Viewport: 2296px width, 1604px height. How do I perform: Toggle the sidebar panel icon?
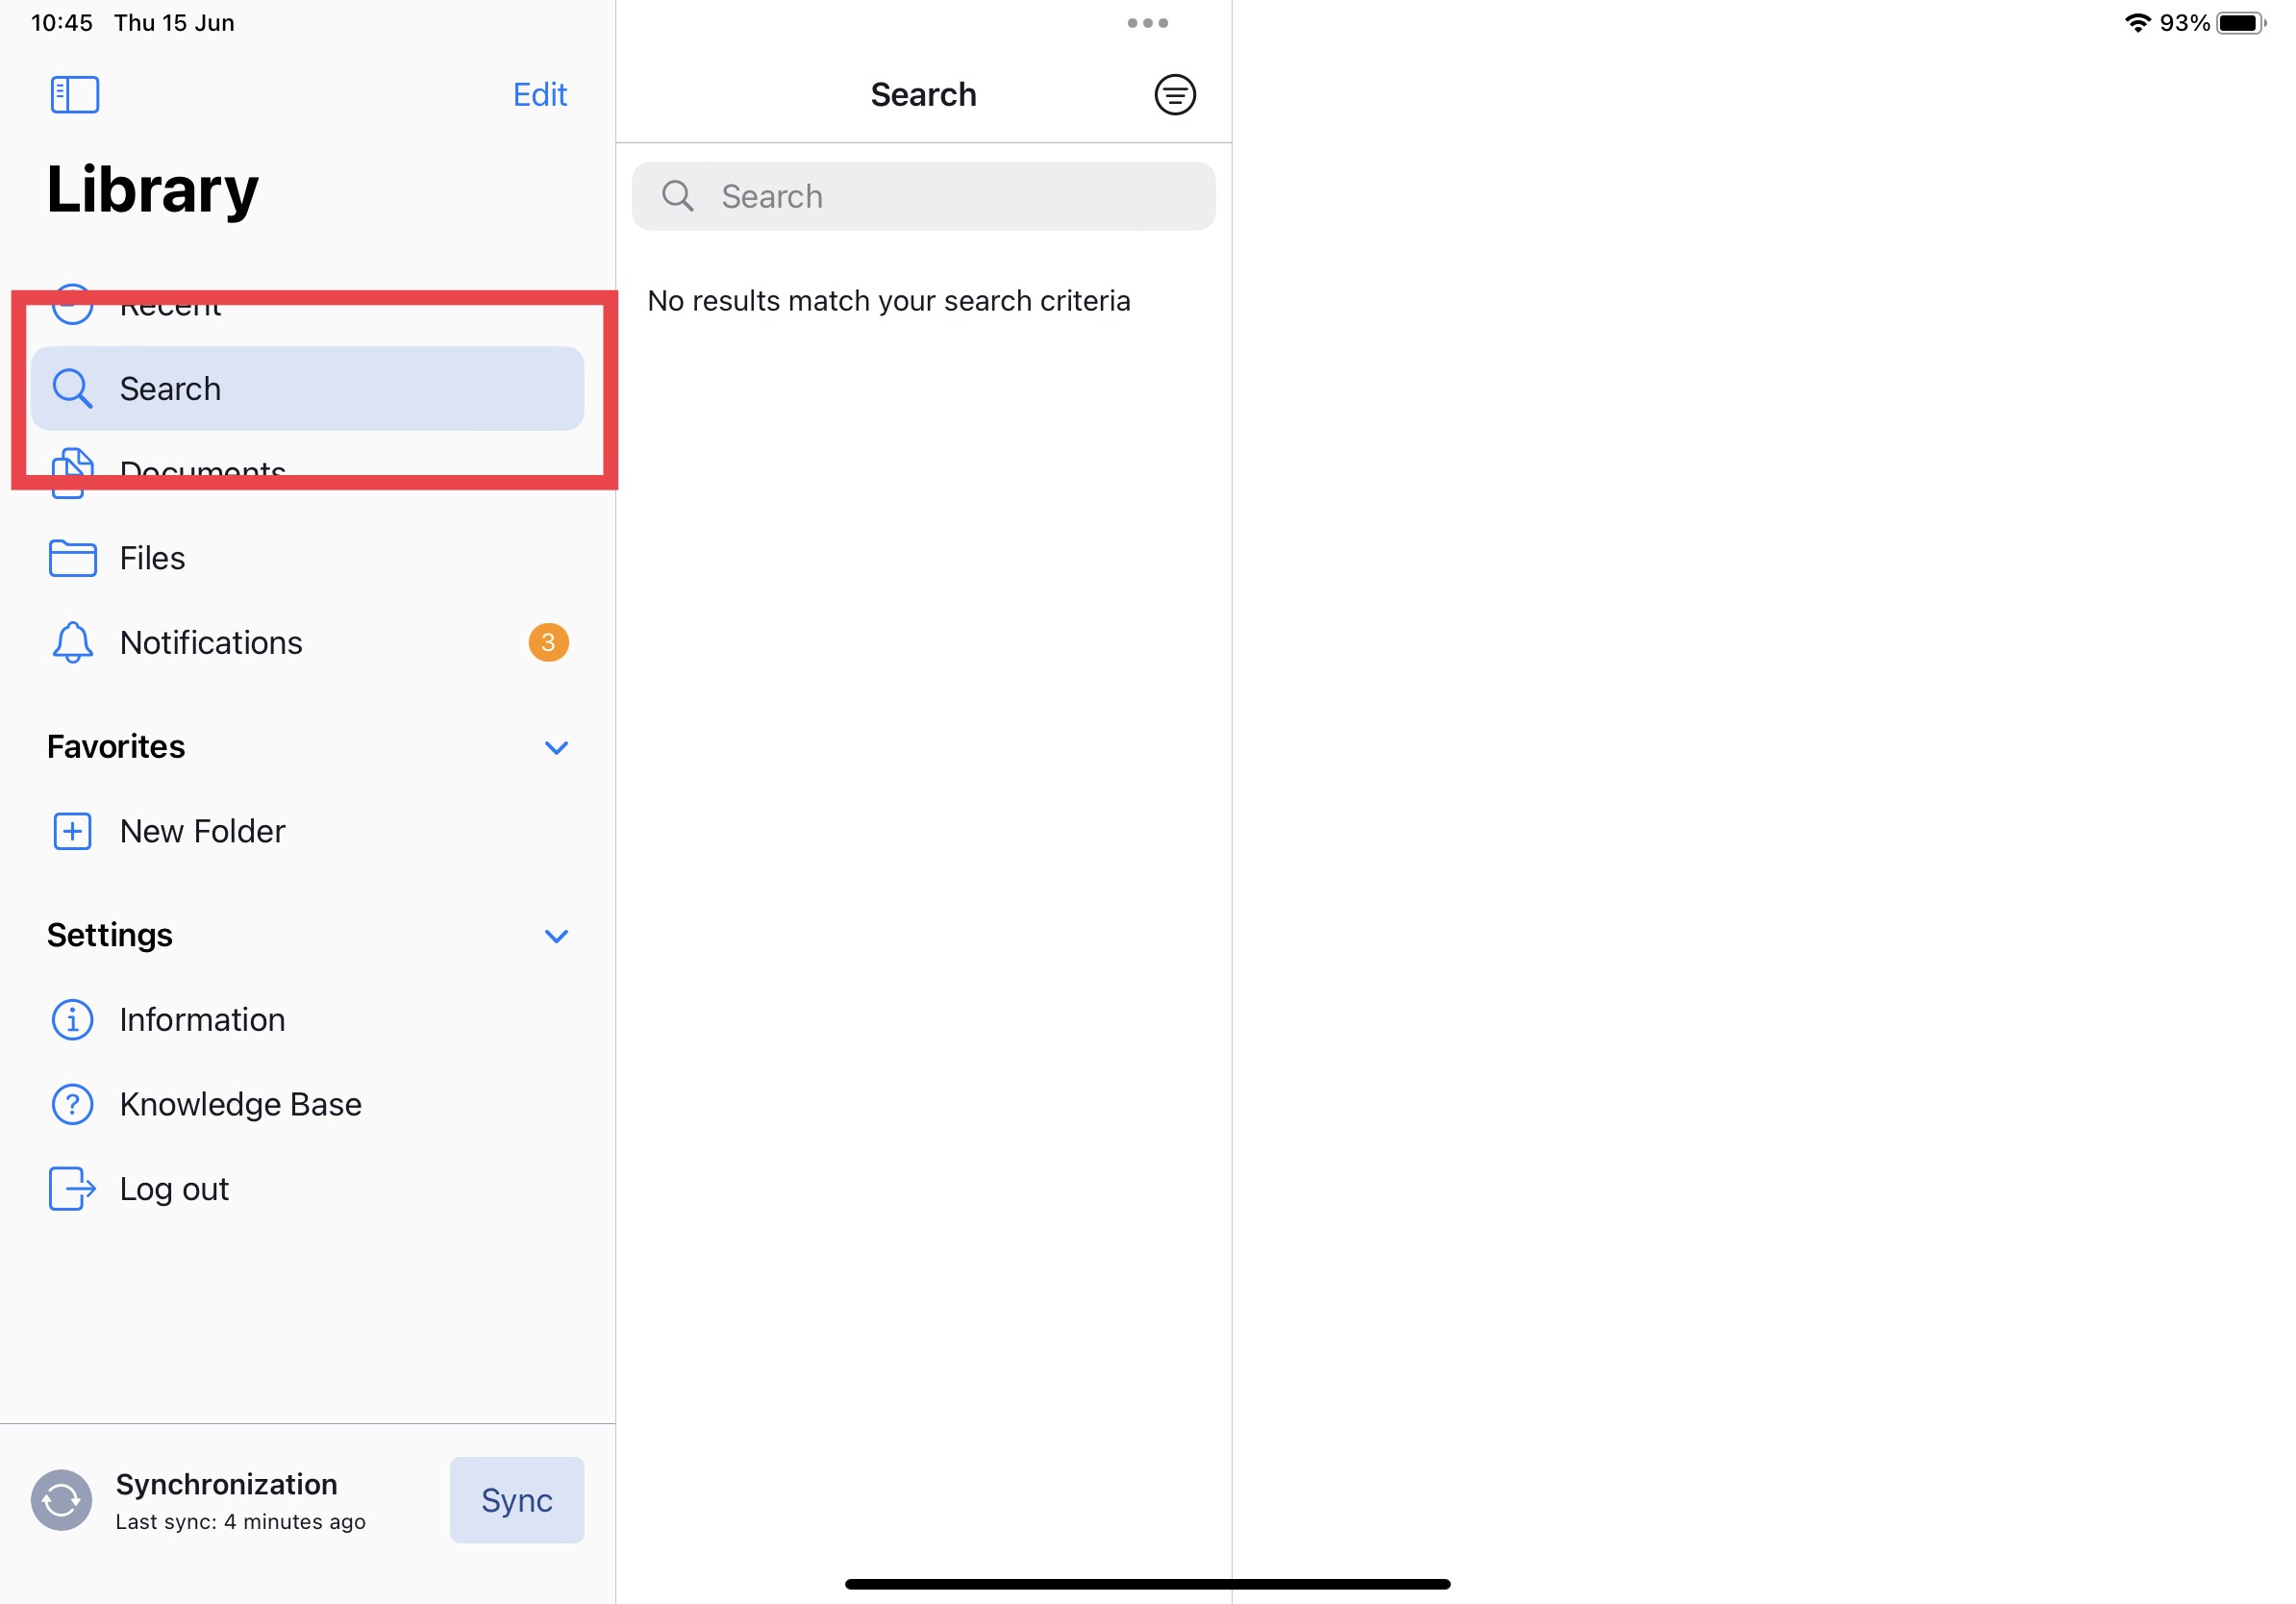coord(75,95)
